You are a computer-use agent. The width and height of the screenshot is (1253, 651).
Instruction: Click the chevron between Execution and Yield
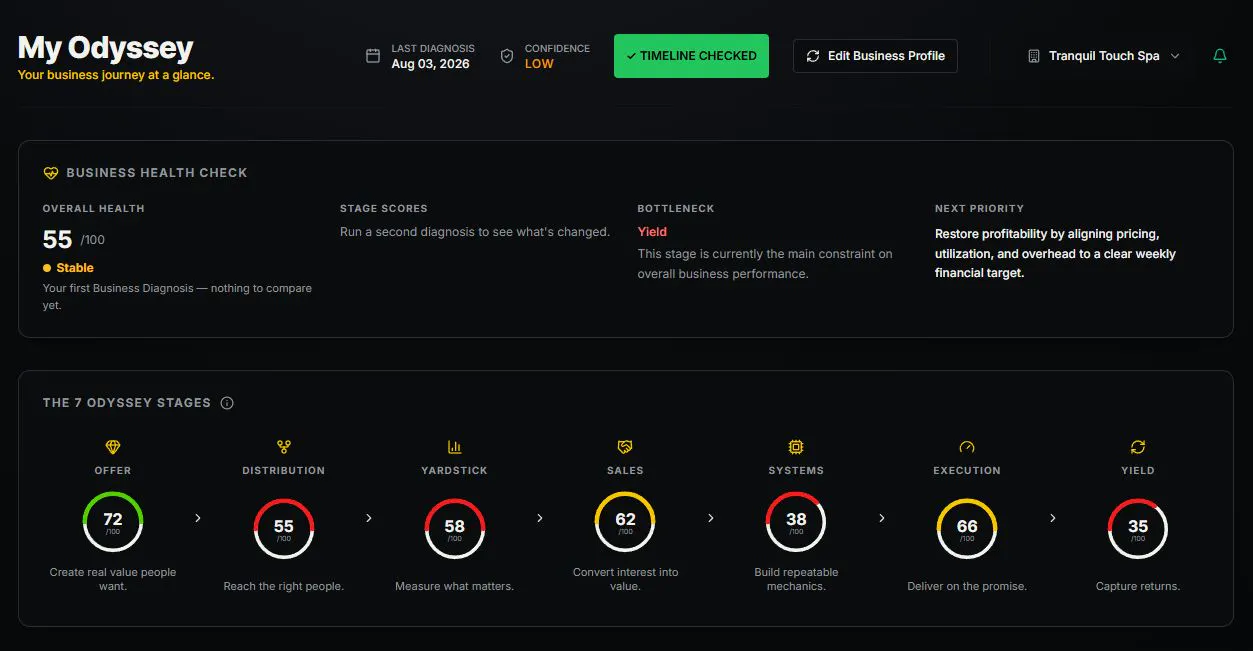coord(1053,518)
